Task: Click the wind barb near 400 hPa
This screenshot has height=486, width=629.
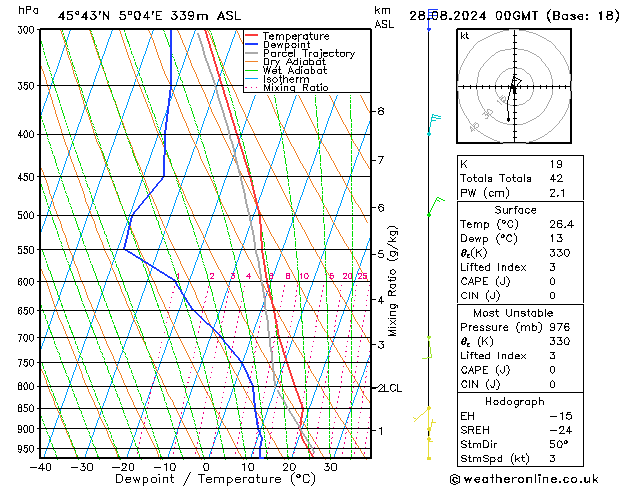Action: tap(434, 120)
